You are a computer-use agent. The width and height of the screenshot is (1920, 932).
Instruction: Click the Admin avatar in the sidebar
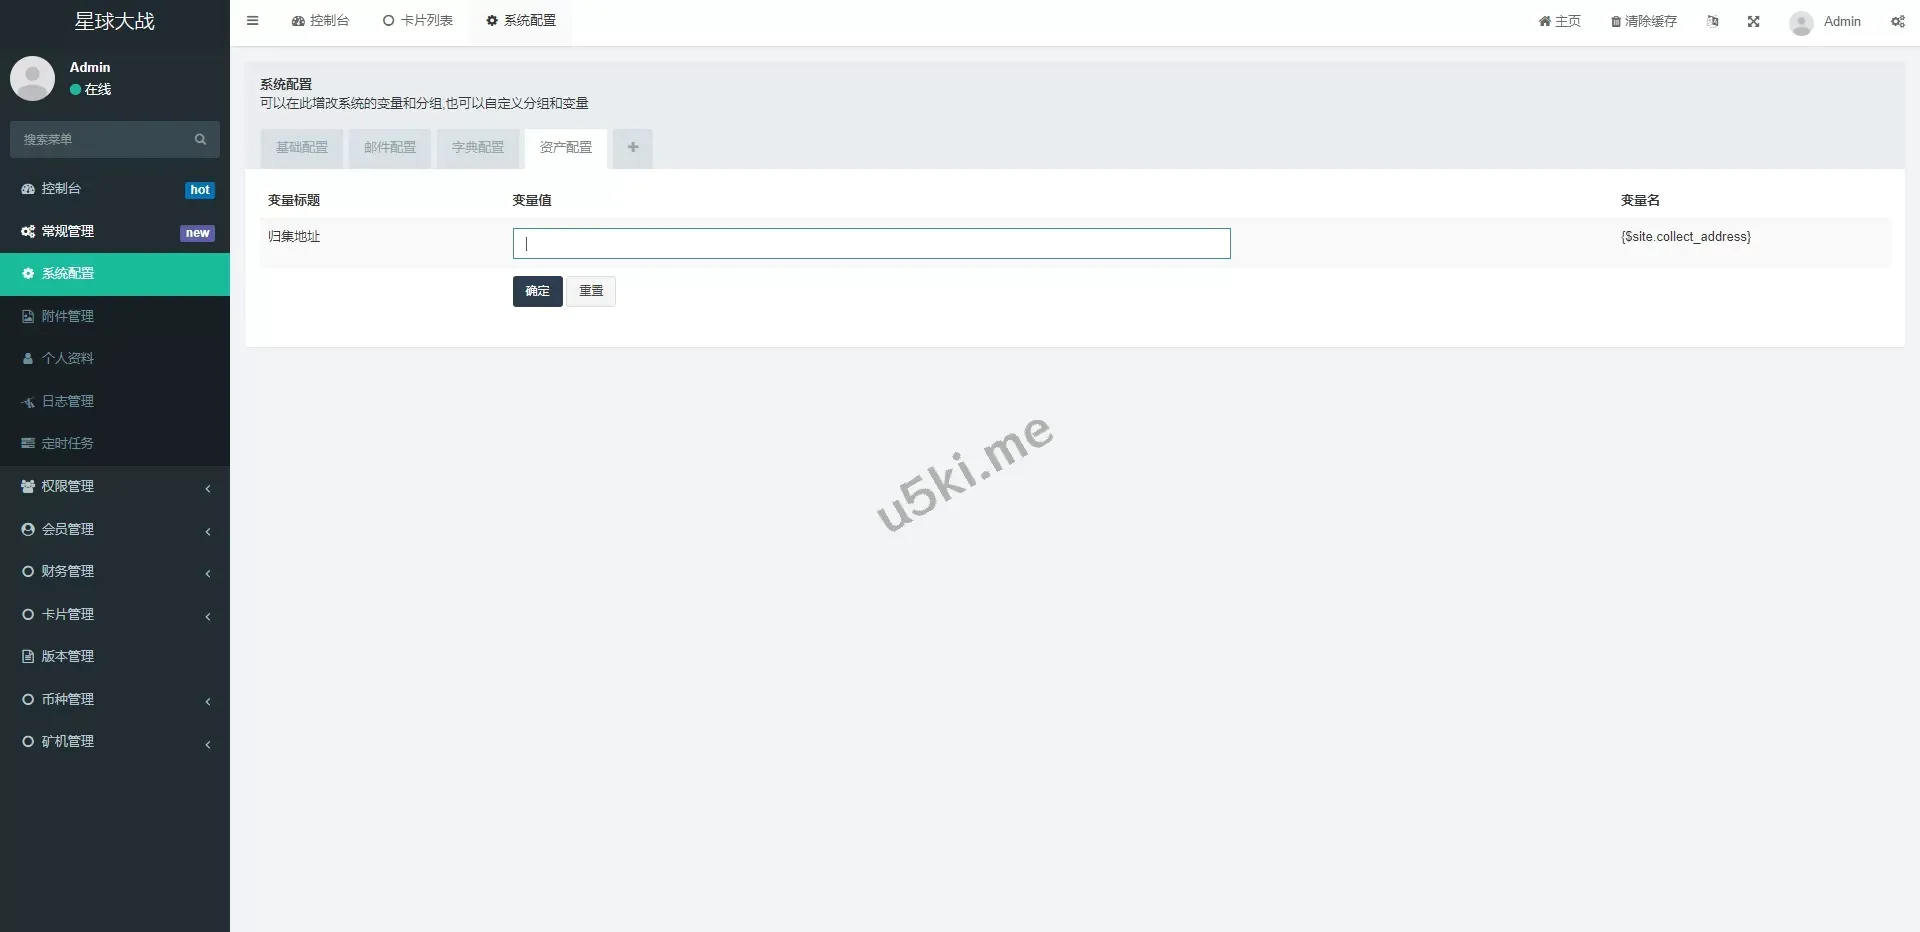(32, 78)
